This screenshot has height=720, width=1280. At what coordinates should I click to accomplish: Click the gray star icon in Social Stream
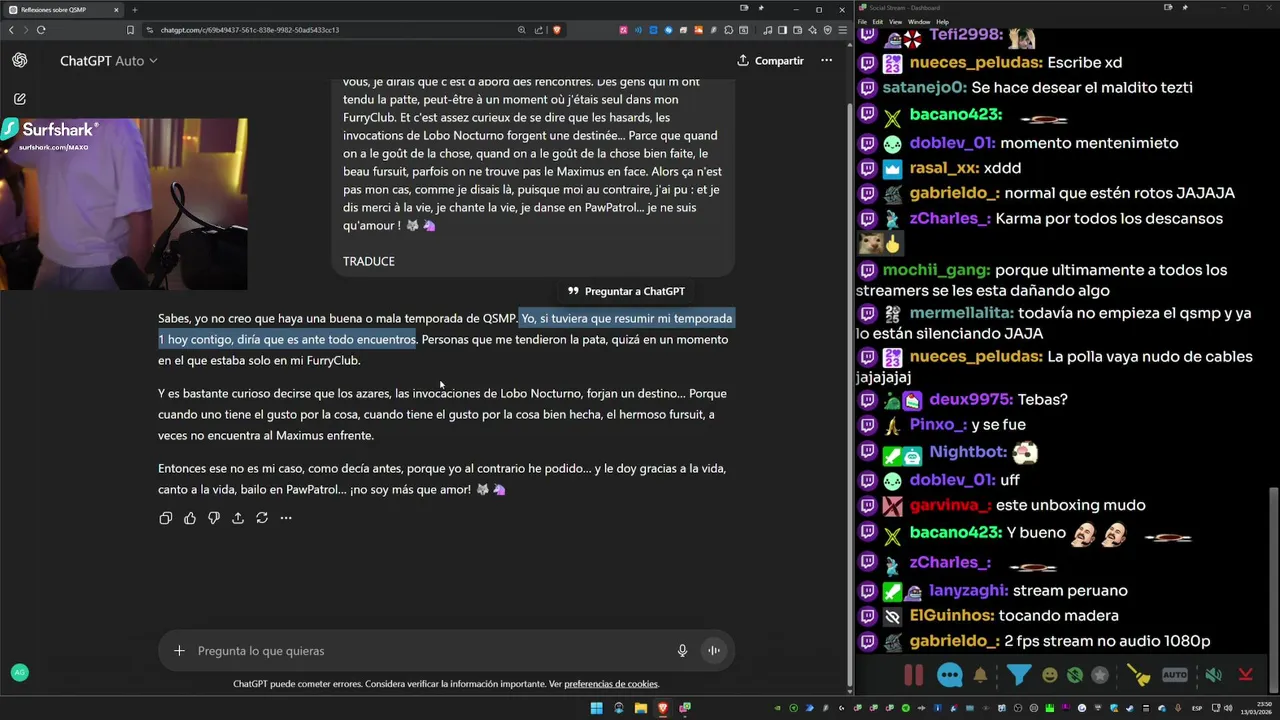point(1100,675)
